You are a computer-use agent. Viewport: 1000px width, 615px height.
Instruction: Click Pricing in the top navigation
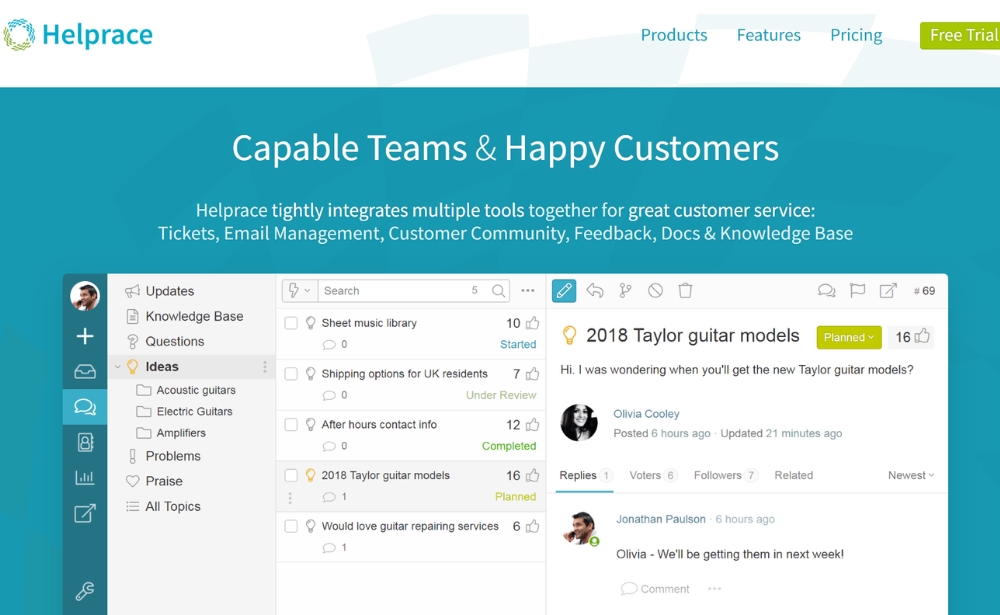tap(856, 35)
